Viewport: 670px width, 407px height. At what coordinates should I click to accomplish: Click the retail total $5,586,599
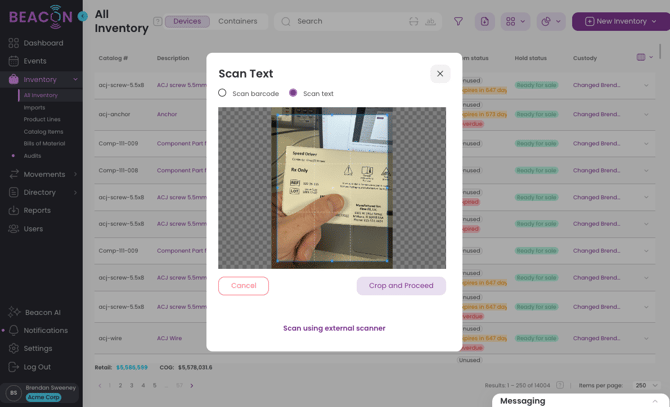click(132, 367)
